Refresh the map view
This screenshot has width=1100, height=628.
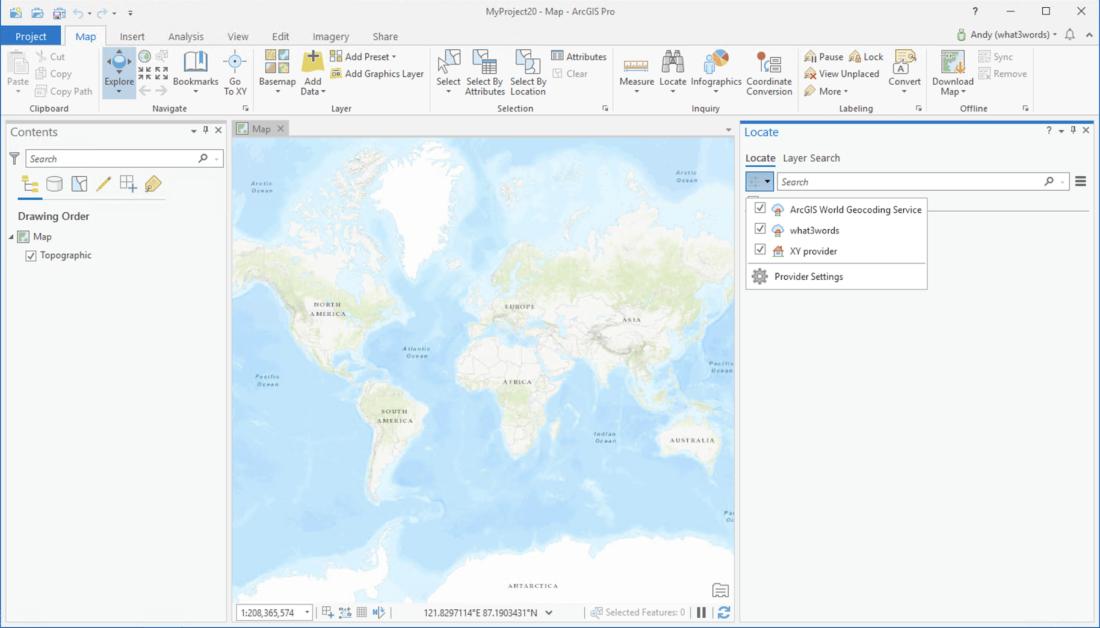tap(724, 613)
